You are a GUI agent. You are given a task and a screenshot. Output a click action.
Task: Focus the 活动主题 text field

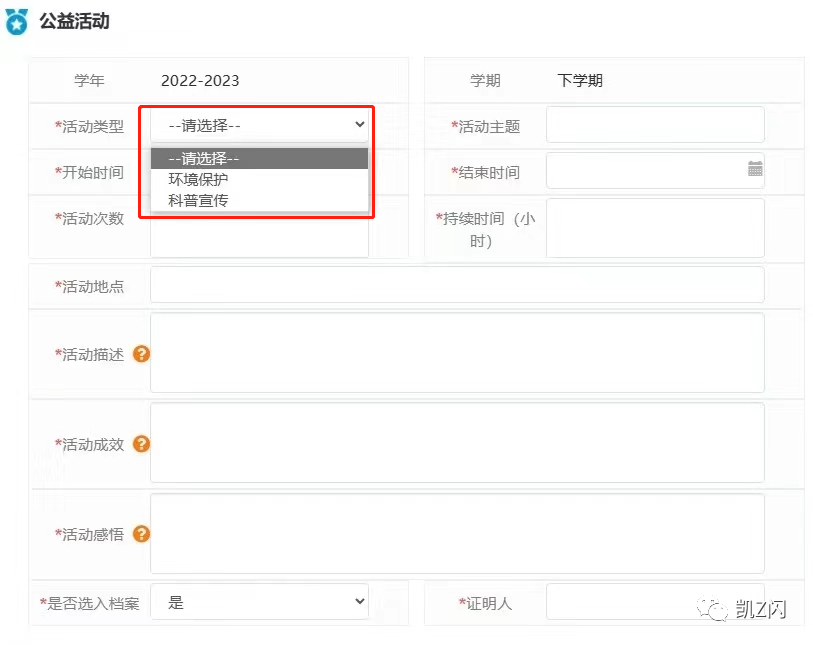(654, 125)
